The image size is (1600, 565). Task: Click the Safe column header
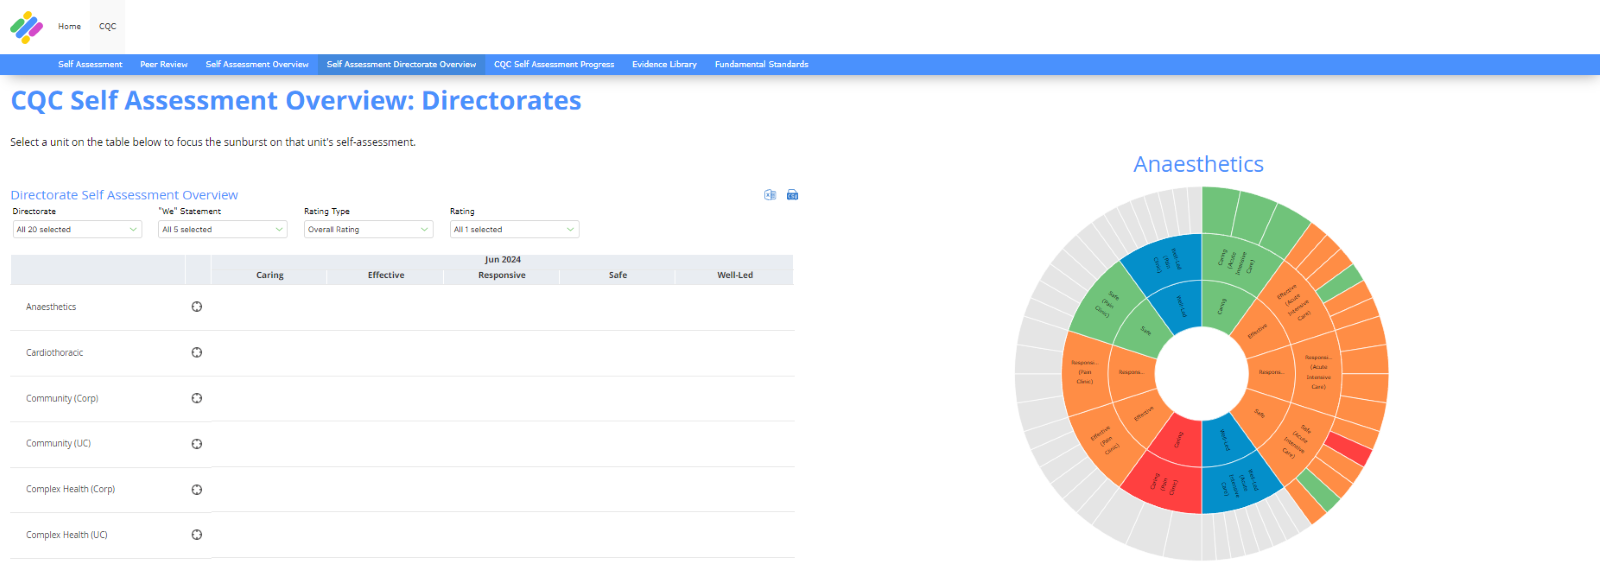tap(618, 275)
